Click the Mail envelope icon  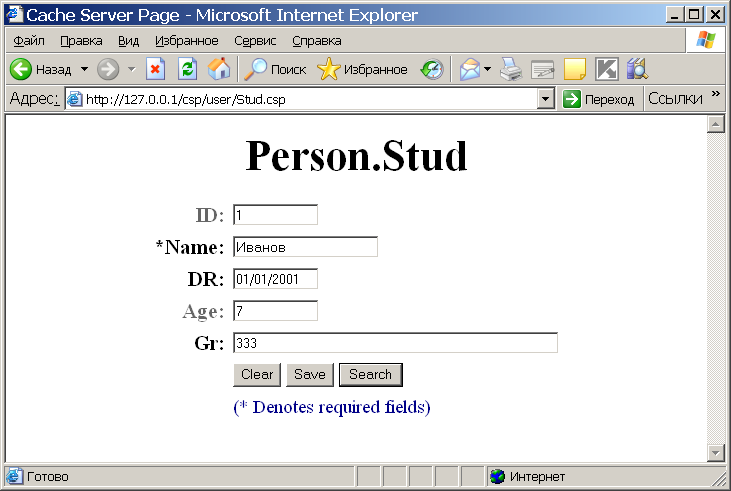[469, 69]
